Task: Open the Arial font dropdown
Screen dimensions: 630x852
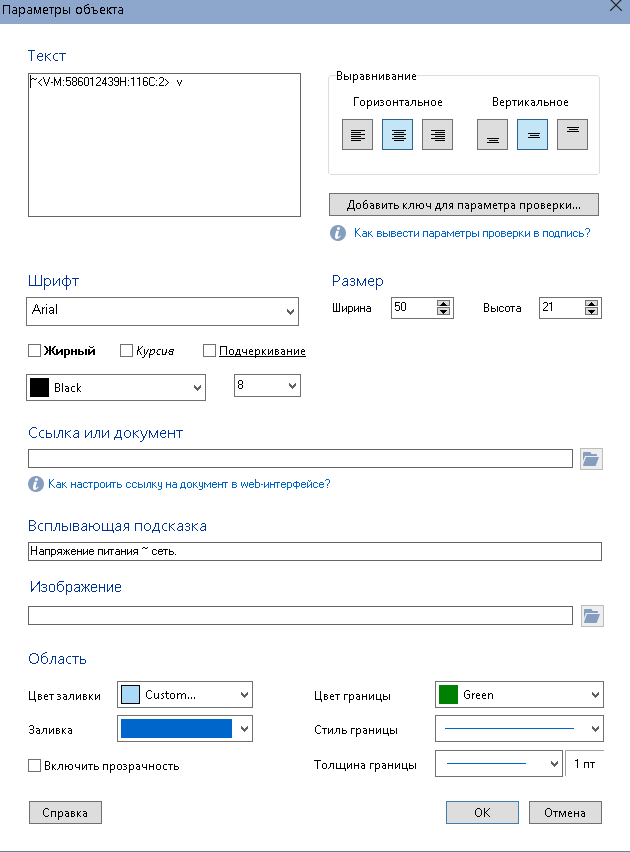Action: [x=162, y=311]
